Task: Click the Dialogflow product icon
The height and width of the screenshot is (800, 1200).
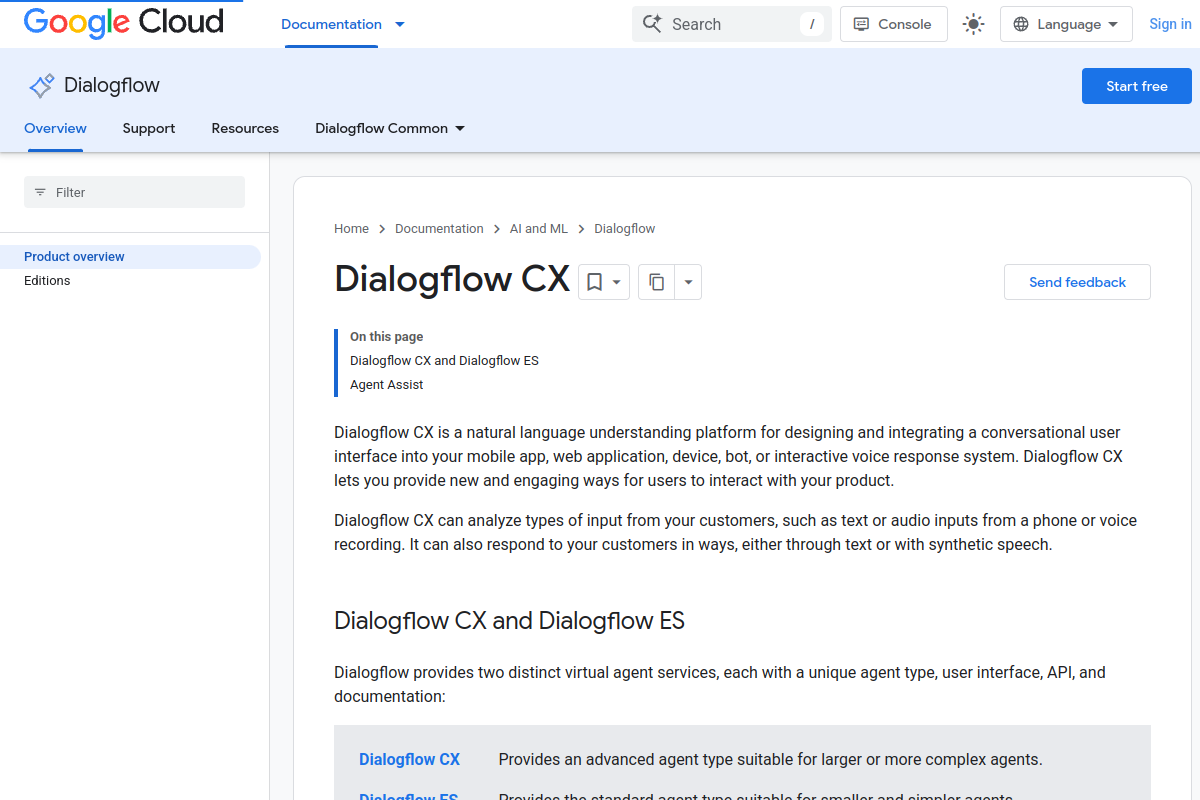Action: click(42, 86)
